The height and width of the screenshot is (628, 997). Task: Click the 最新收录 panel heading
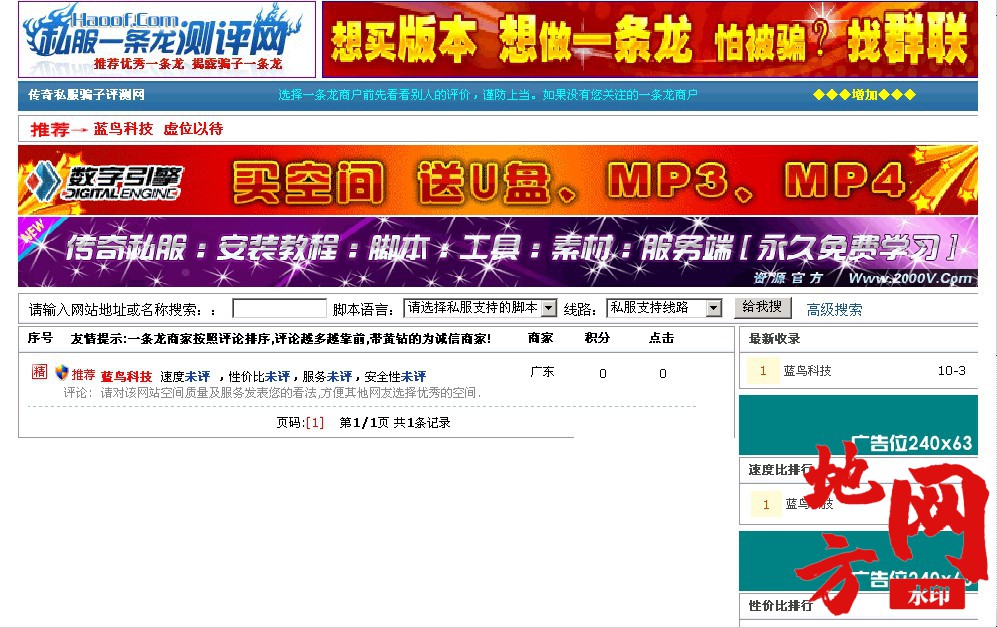pyautogui.click(x=774, y=339)
